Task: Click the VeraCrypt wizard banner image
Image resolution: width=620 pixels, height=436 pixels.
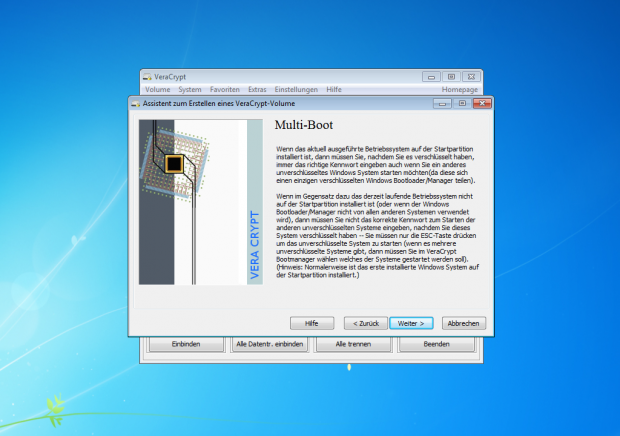Action: click(201, 202)
